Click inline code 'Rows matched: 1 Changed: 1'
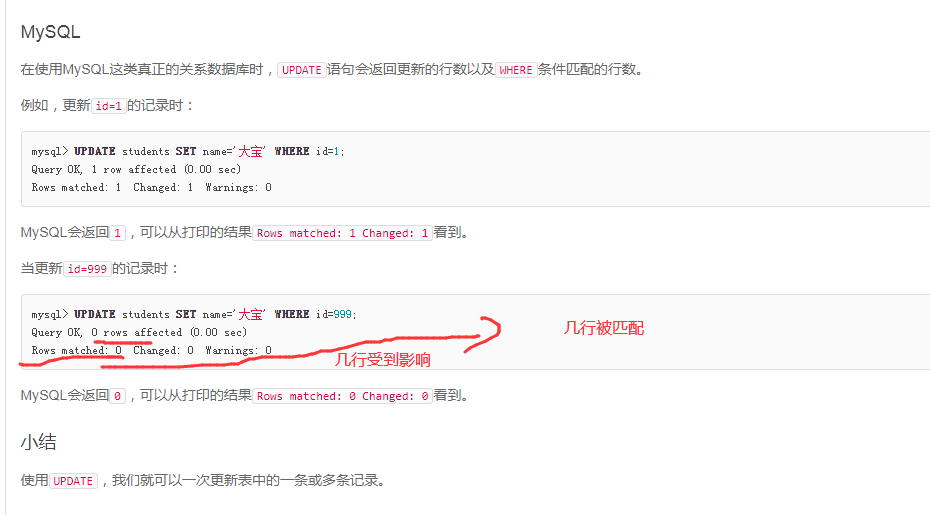The width and height of the screenshot is (930, 515). click(x=342, y=233)
